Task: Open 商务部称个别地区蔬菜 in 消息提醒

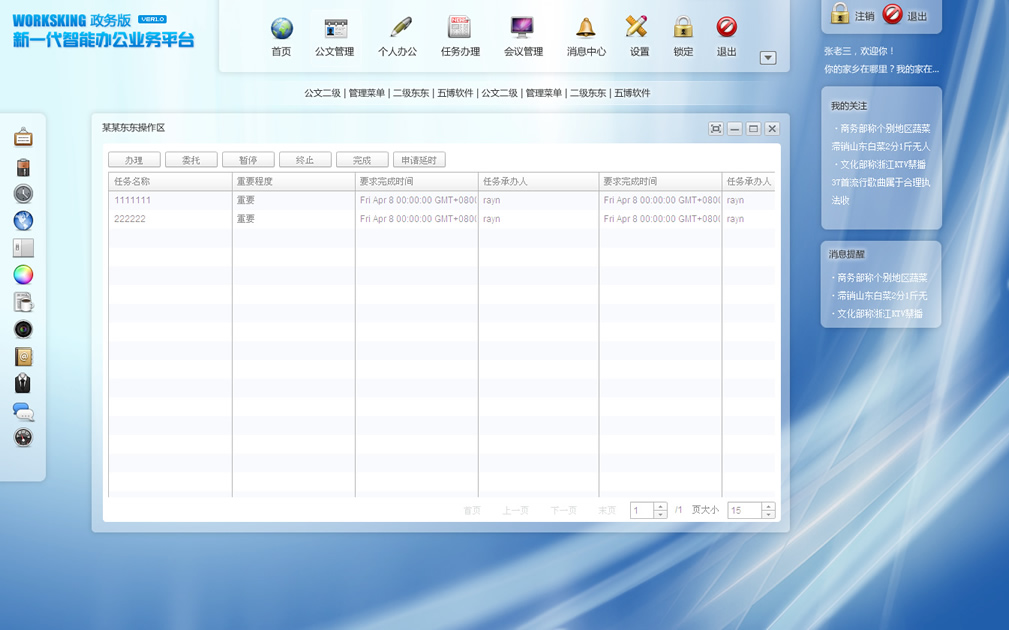Action: tap(882, 278)
